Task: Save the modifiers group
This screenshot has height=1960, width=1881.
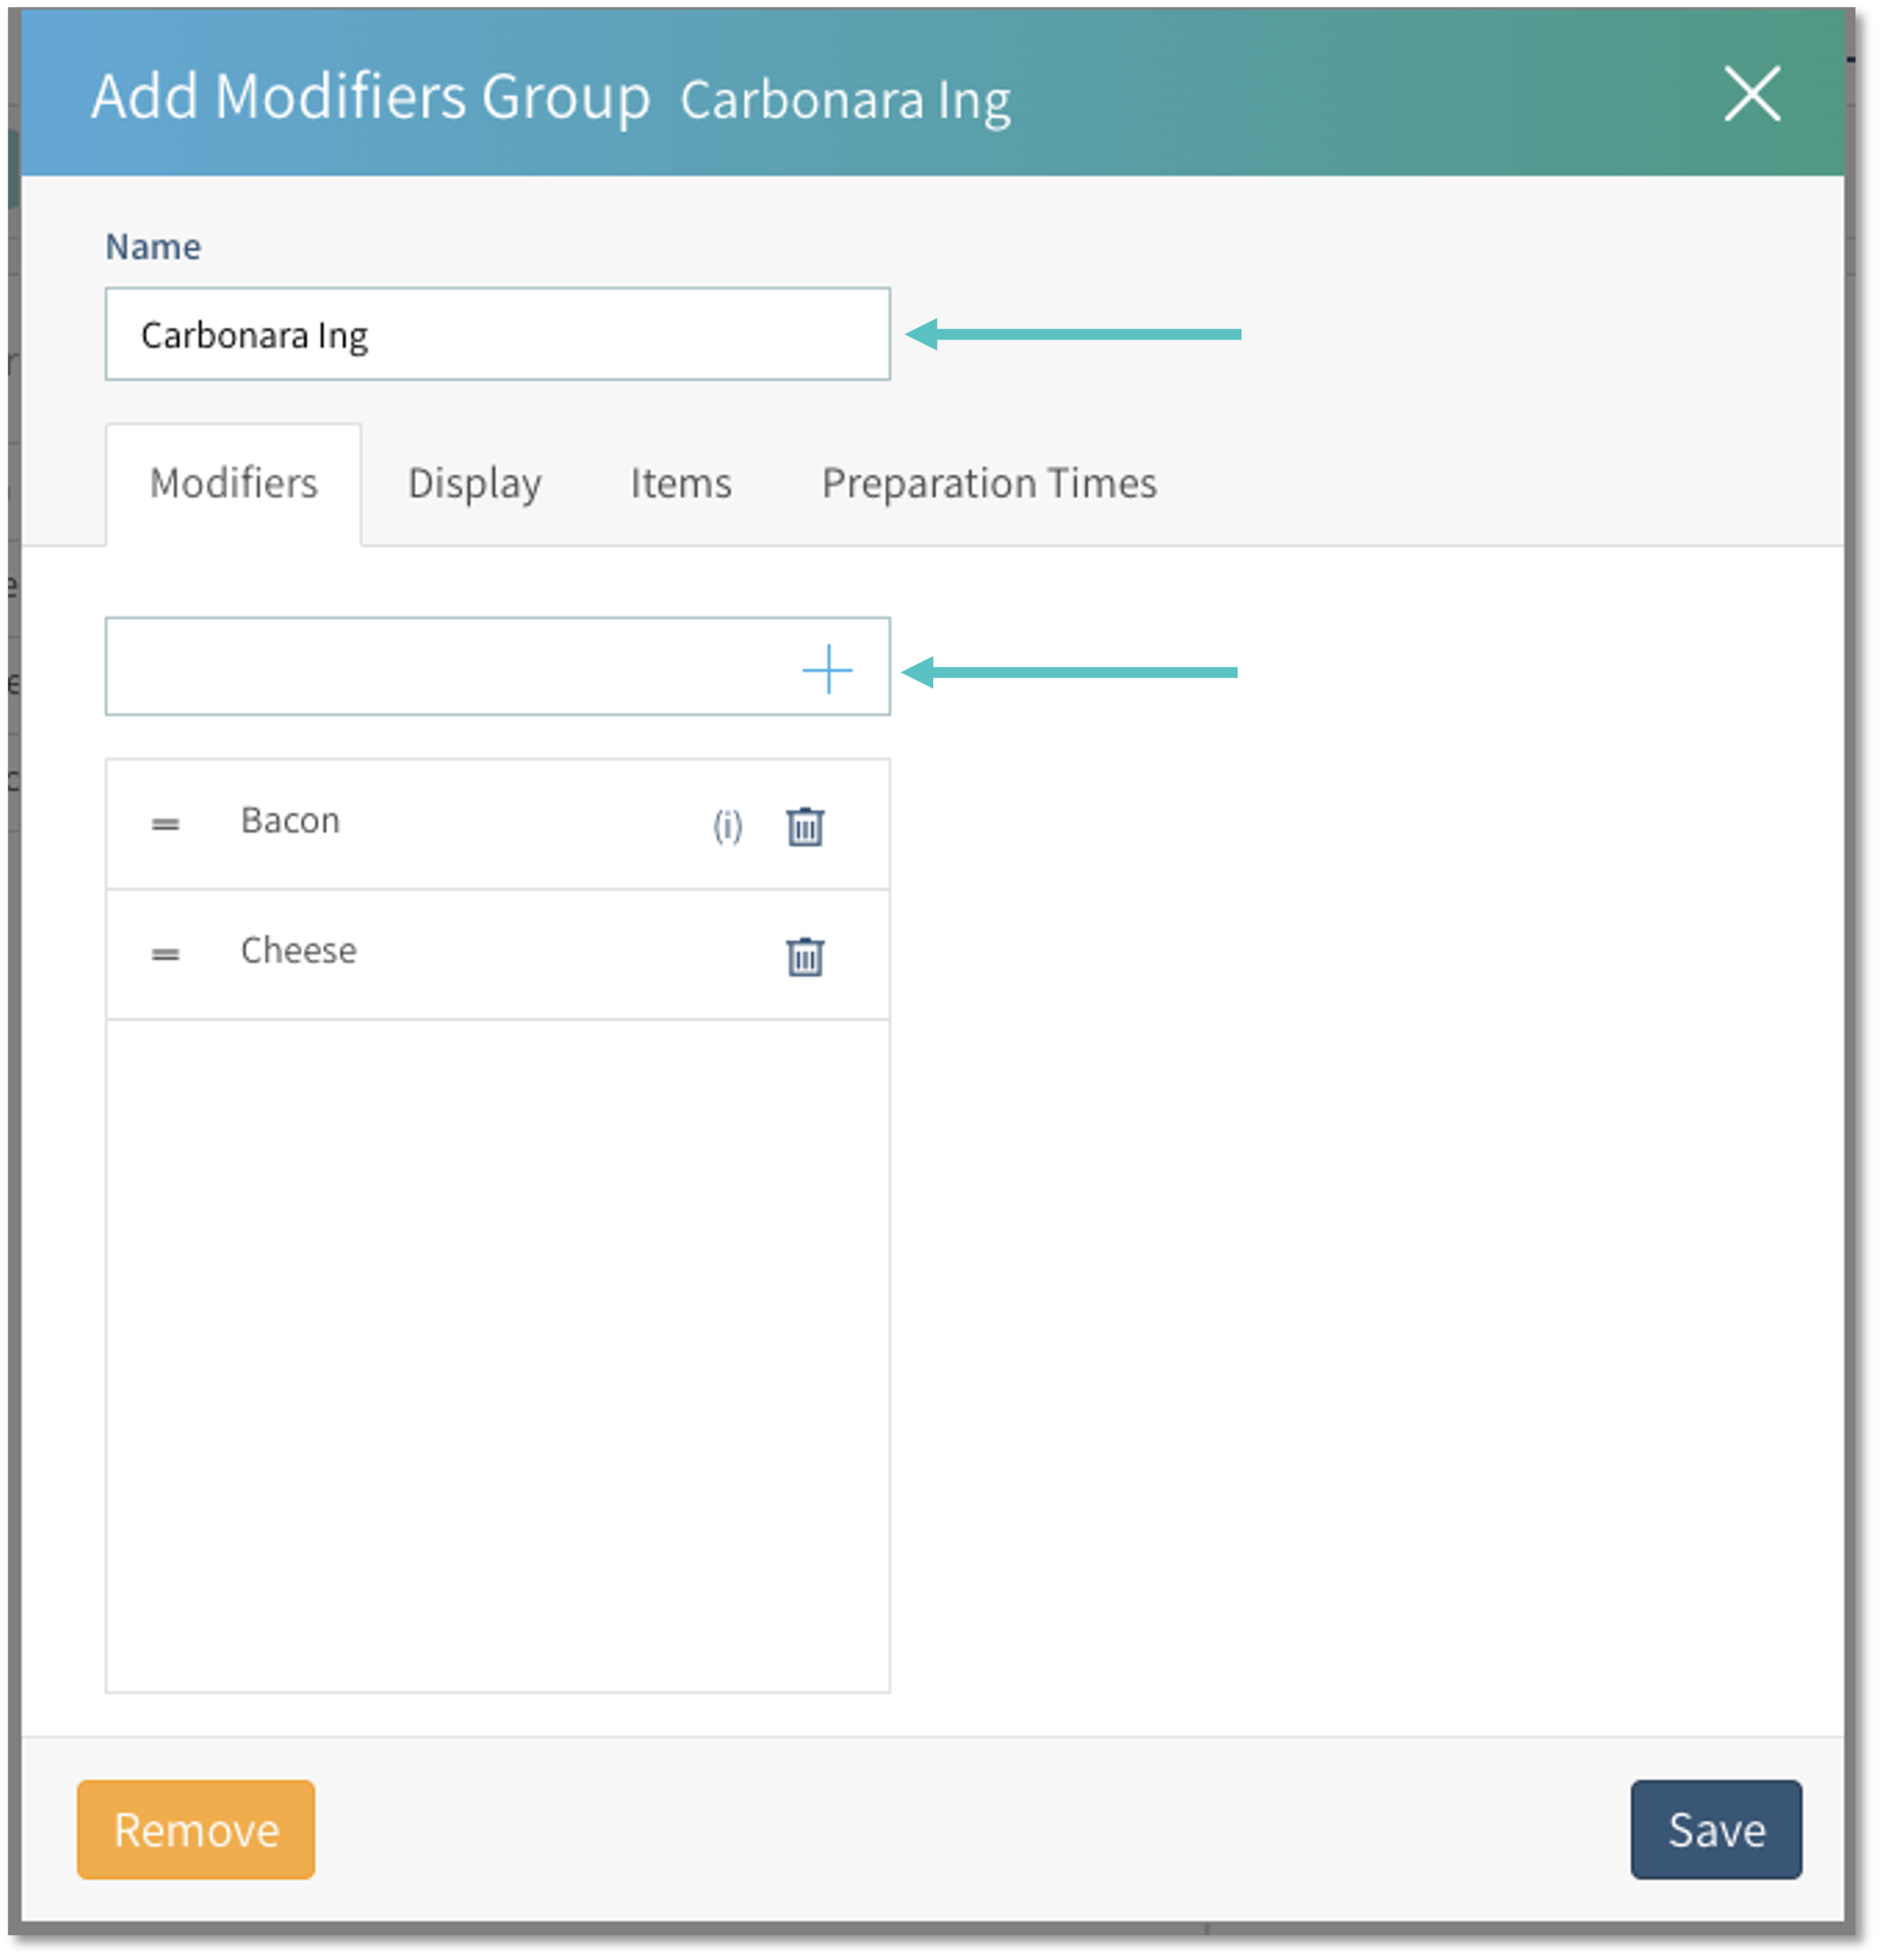Action: pos(1715,1829)
